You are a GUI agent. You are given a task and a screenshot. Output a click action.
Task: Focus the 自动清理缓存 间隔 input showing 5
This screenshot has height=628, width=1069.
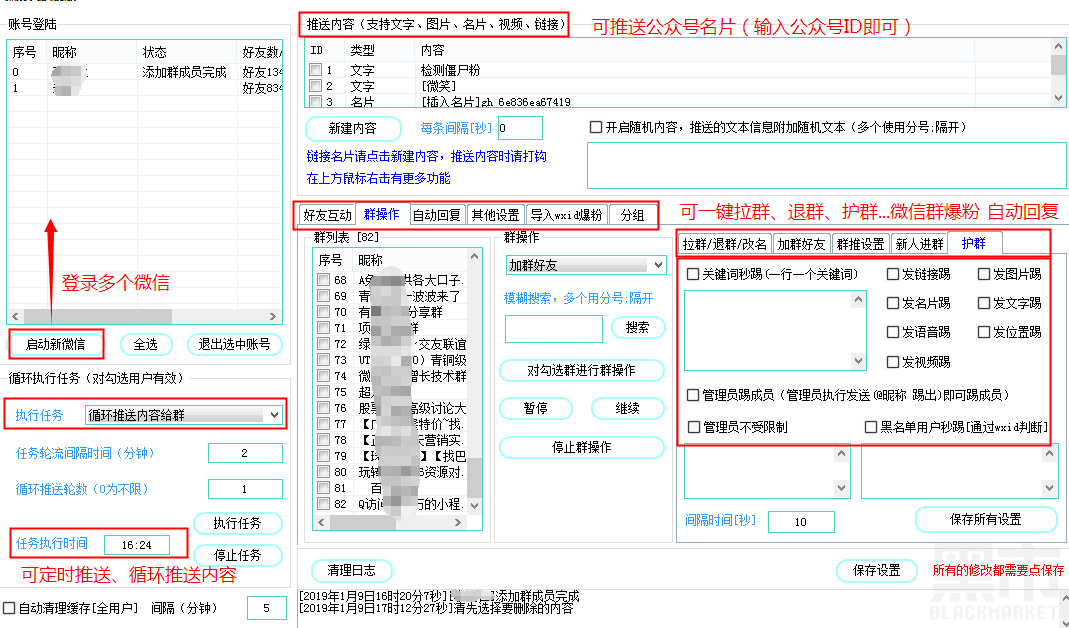267,608
